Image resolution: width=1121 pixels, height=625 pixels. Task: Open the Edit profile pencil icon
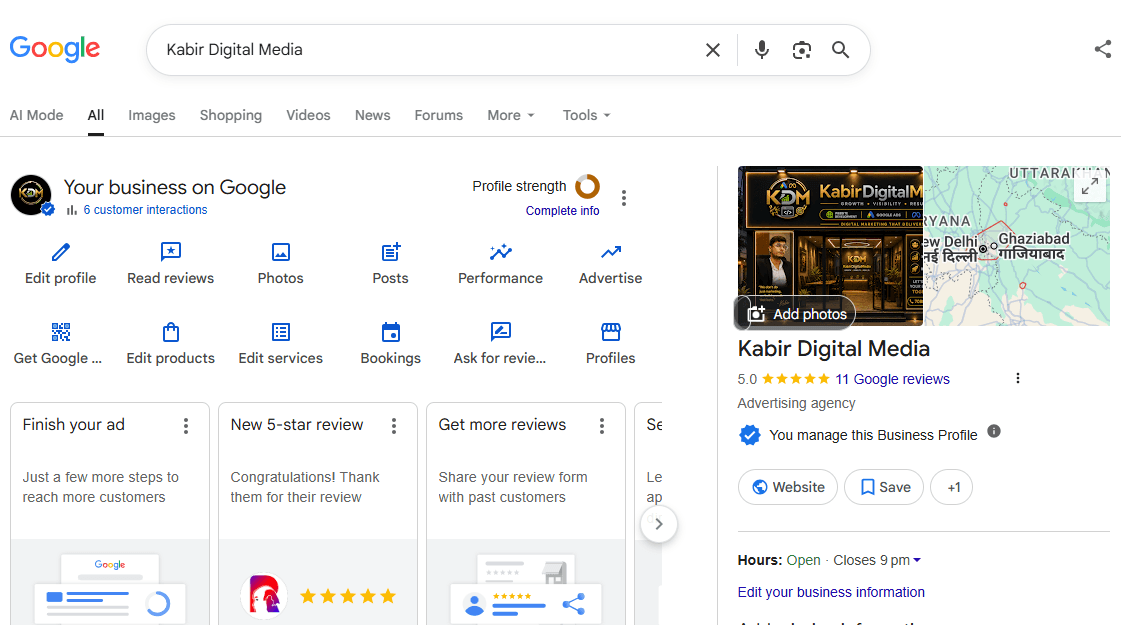pos(61,252)
